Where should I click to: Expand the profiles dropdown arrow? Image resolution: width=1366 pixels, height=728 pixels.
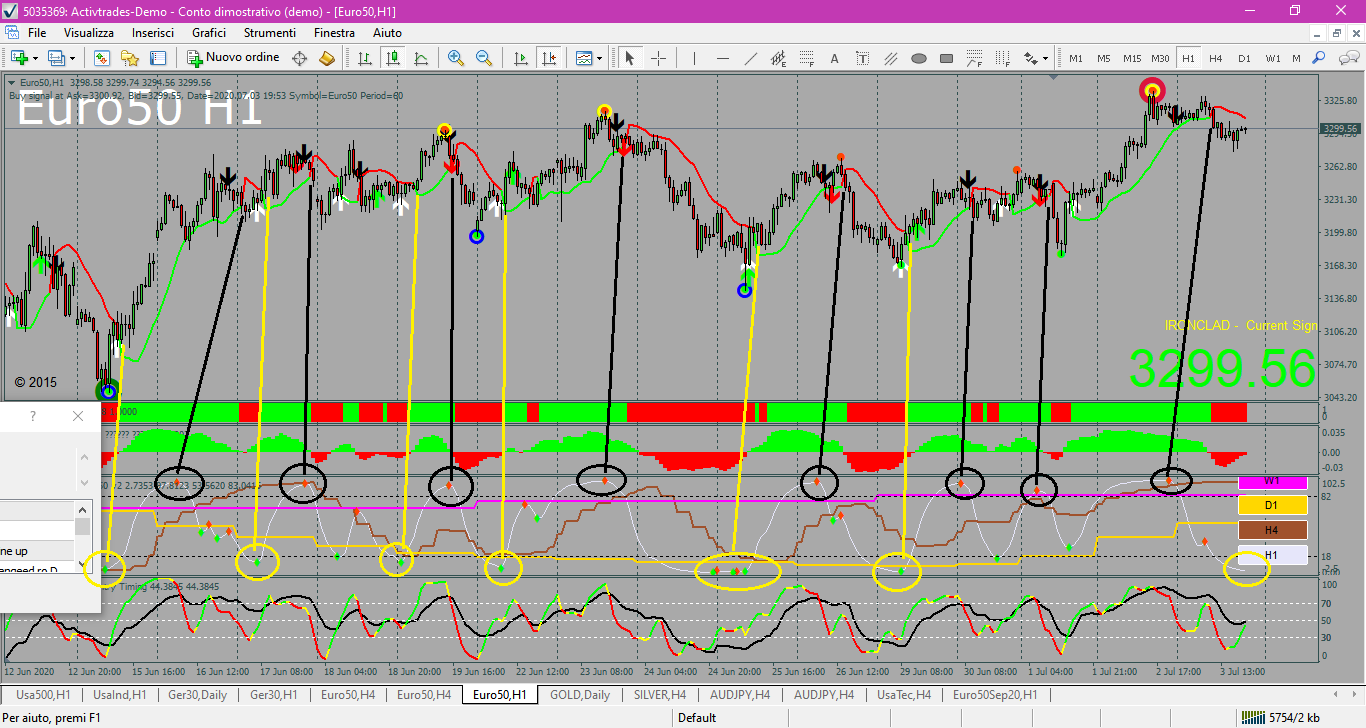(x=73, y=58)
